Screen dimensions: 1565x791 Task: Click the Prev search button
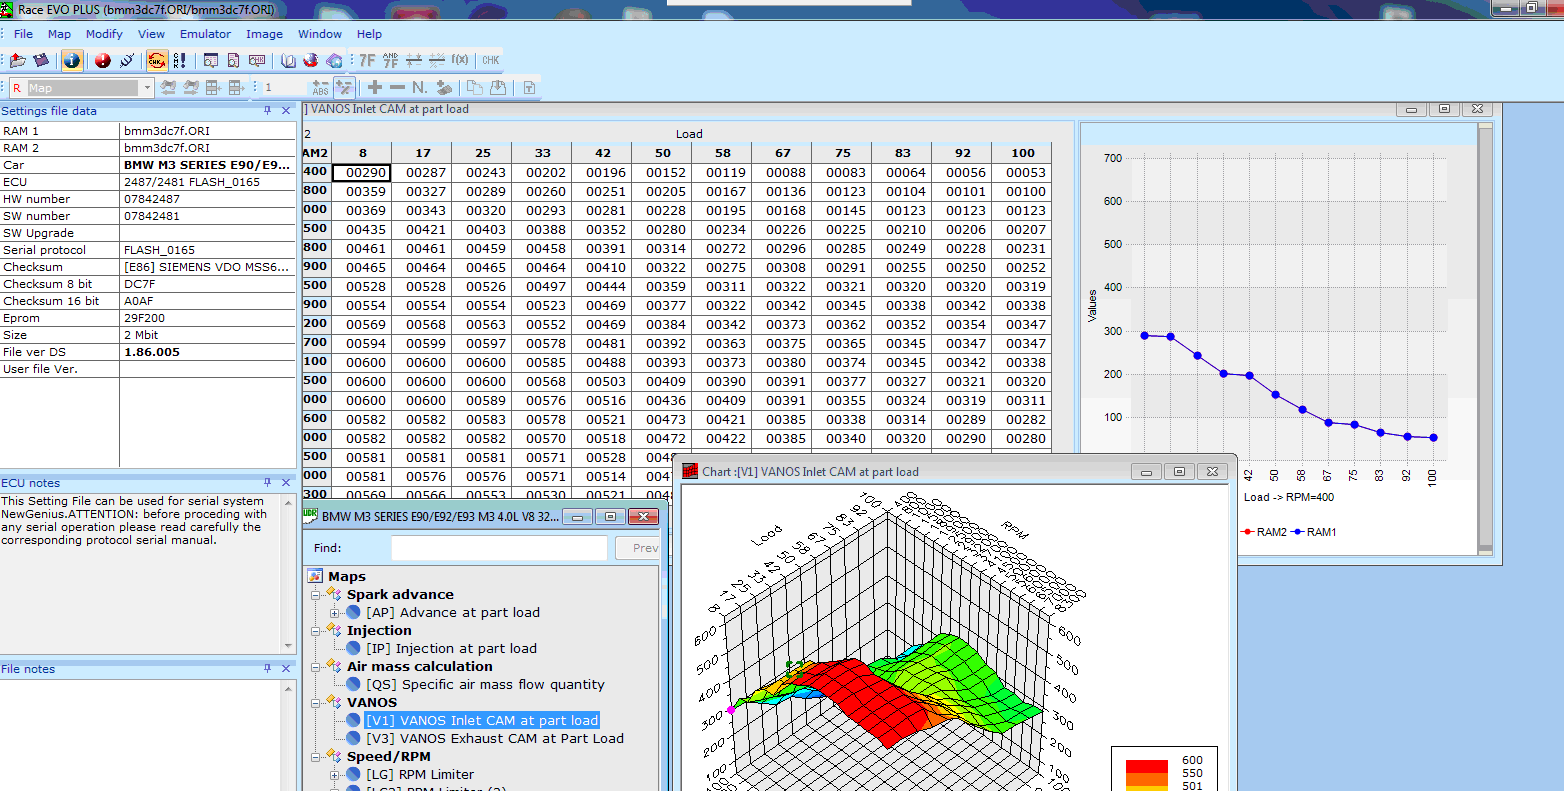(638, 548)
